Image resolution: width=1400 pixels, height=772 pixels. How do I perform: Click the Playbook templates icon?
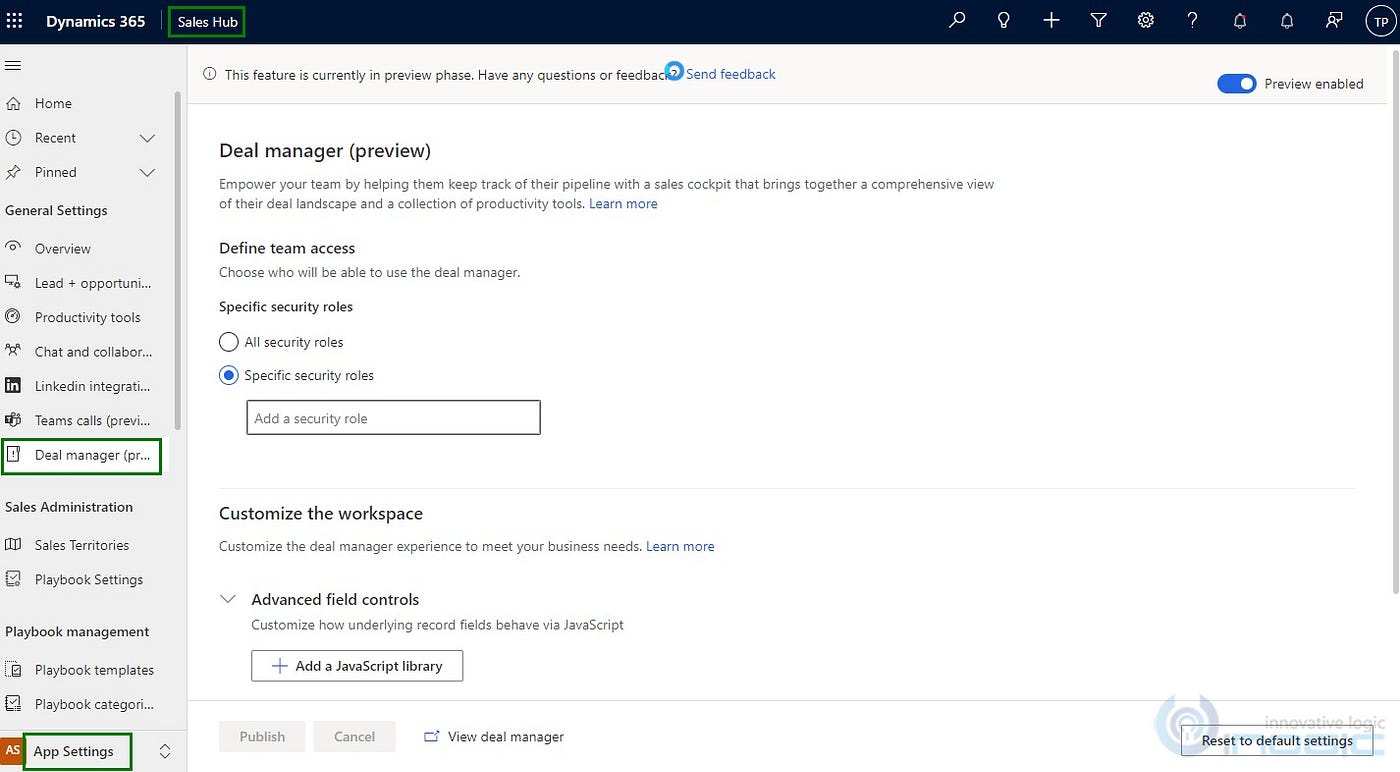(x=13, y=669)
